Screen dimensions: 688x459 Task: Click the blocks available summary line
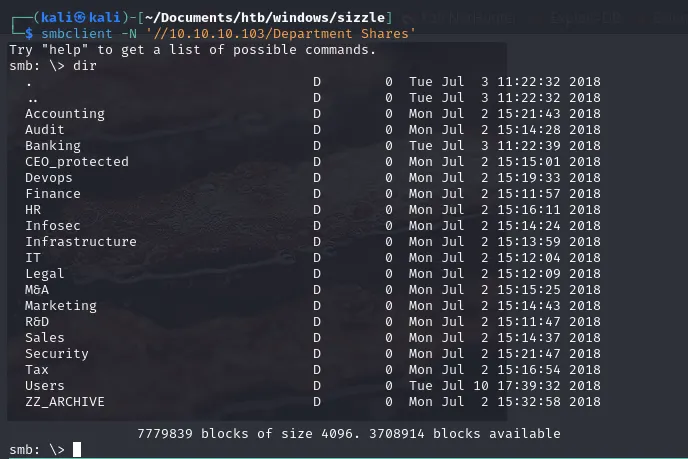348,434
